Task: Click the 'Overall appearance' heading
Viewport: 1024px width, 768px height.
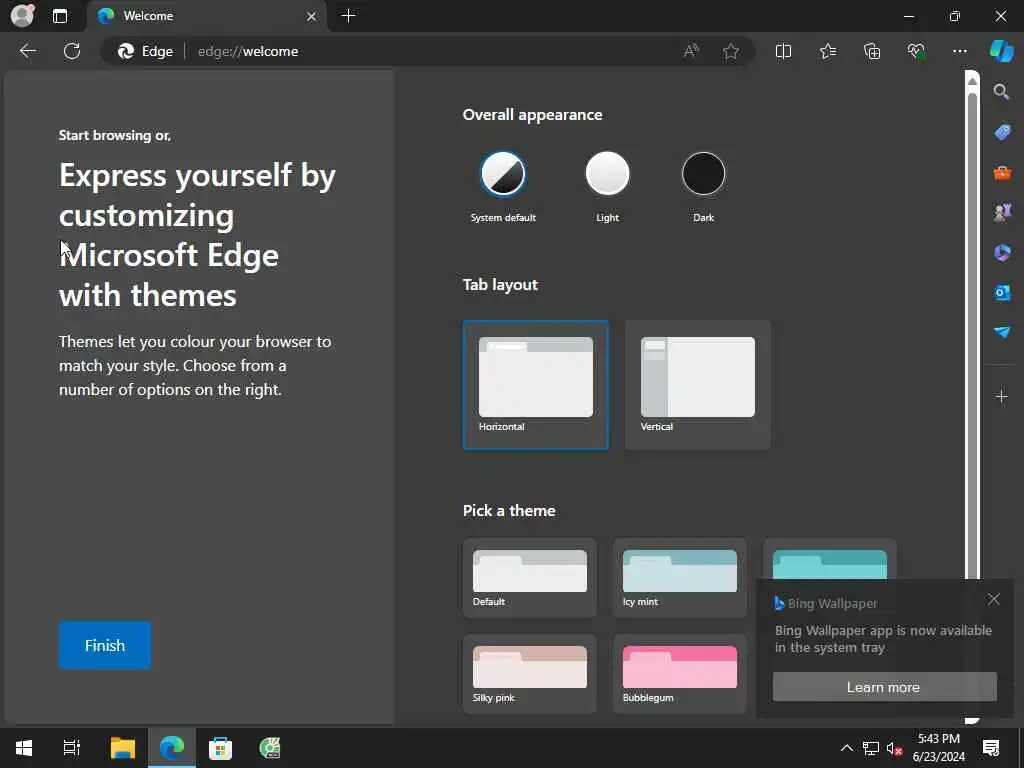Action: pyautogui.click(x=532, y=115)
